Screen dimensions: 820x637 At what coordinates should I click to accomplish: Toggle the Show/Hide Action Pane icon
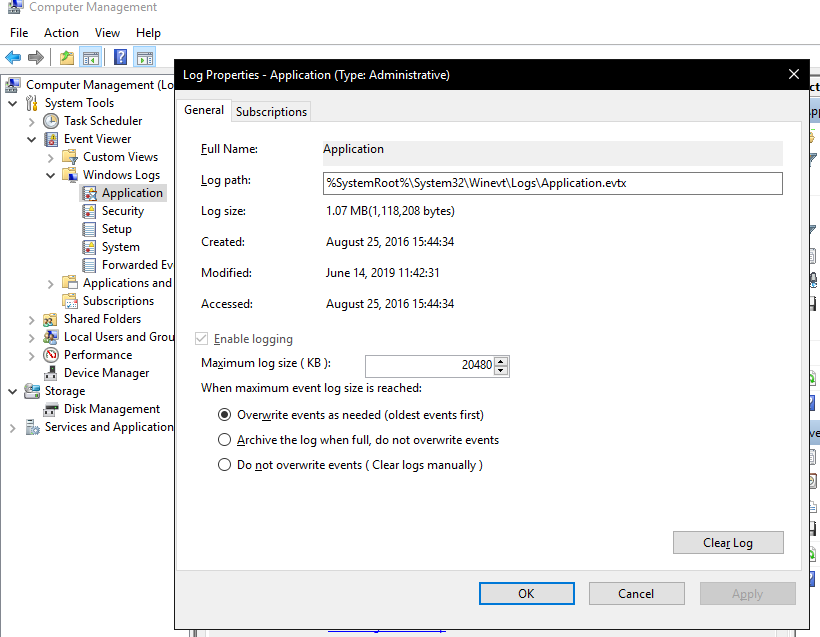click(144, 57)
